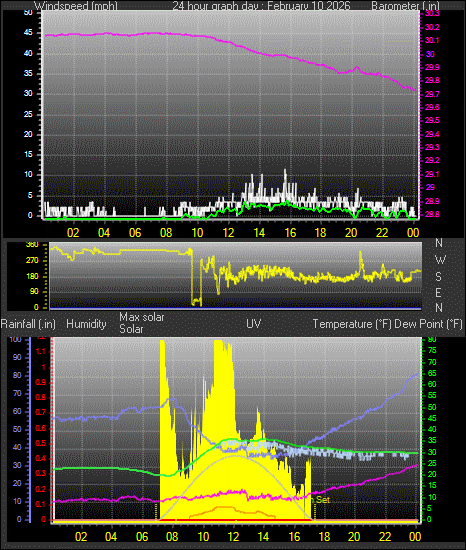Screen dimensions: 466x550
Task: Click the "Solar" legend label
Action: point(131,329)
